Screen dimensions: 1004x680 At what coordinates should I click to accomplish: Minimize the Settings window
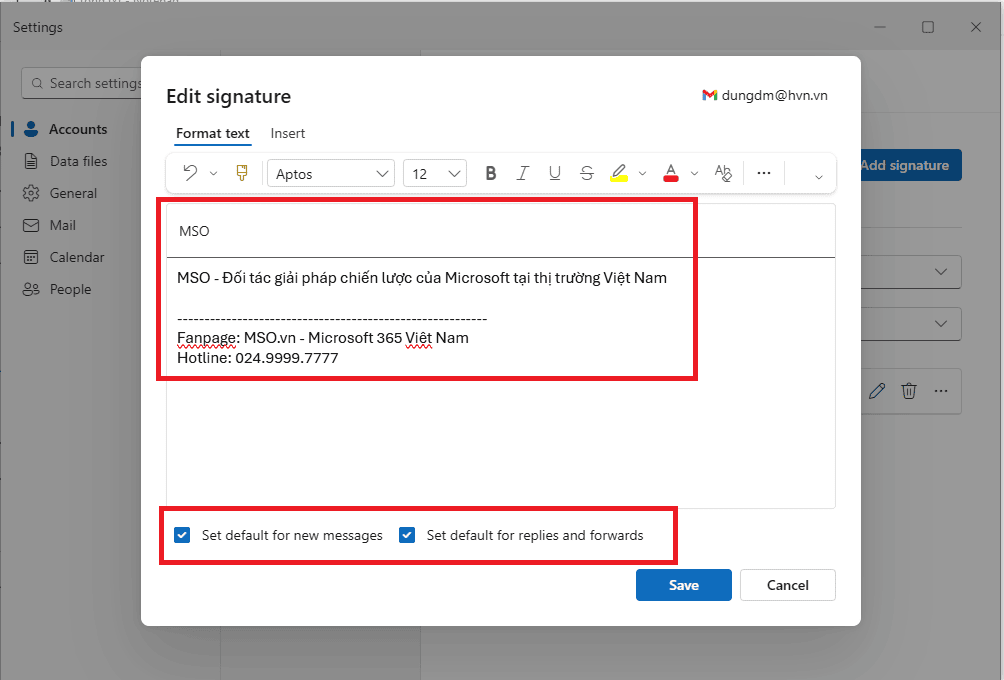[x=880, y=27]
